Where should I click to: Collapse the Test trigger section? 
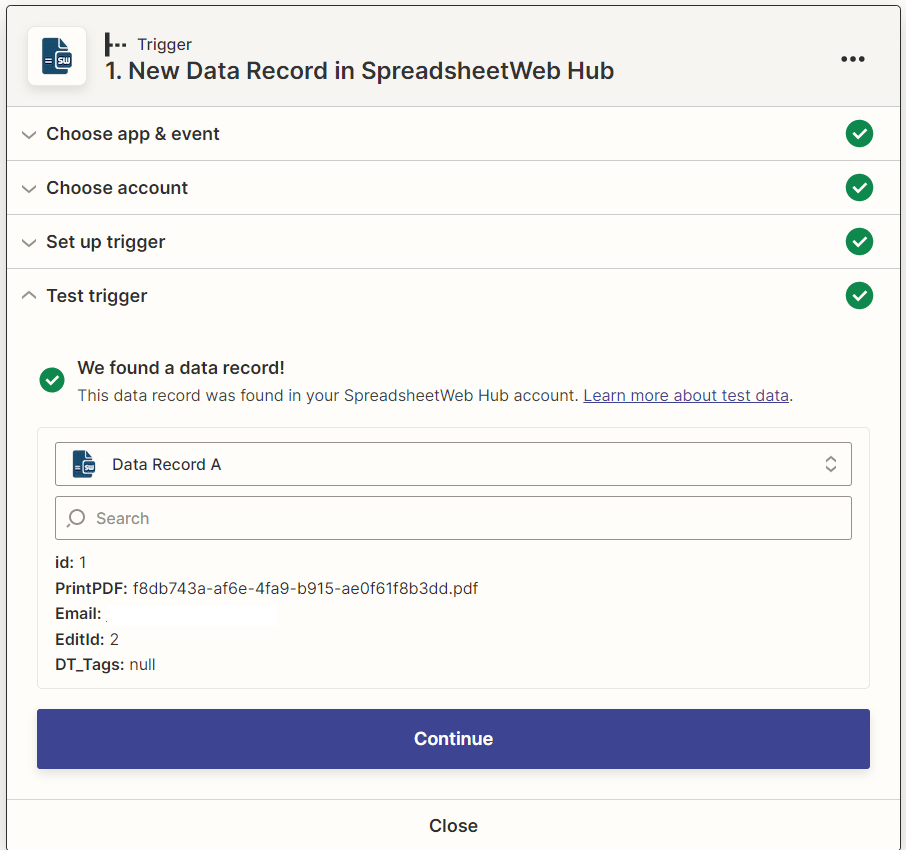(96, 296)
